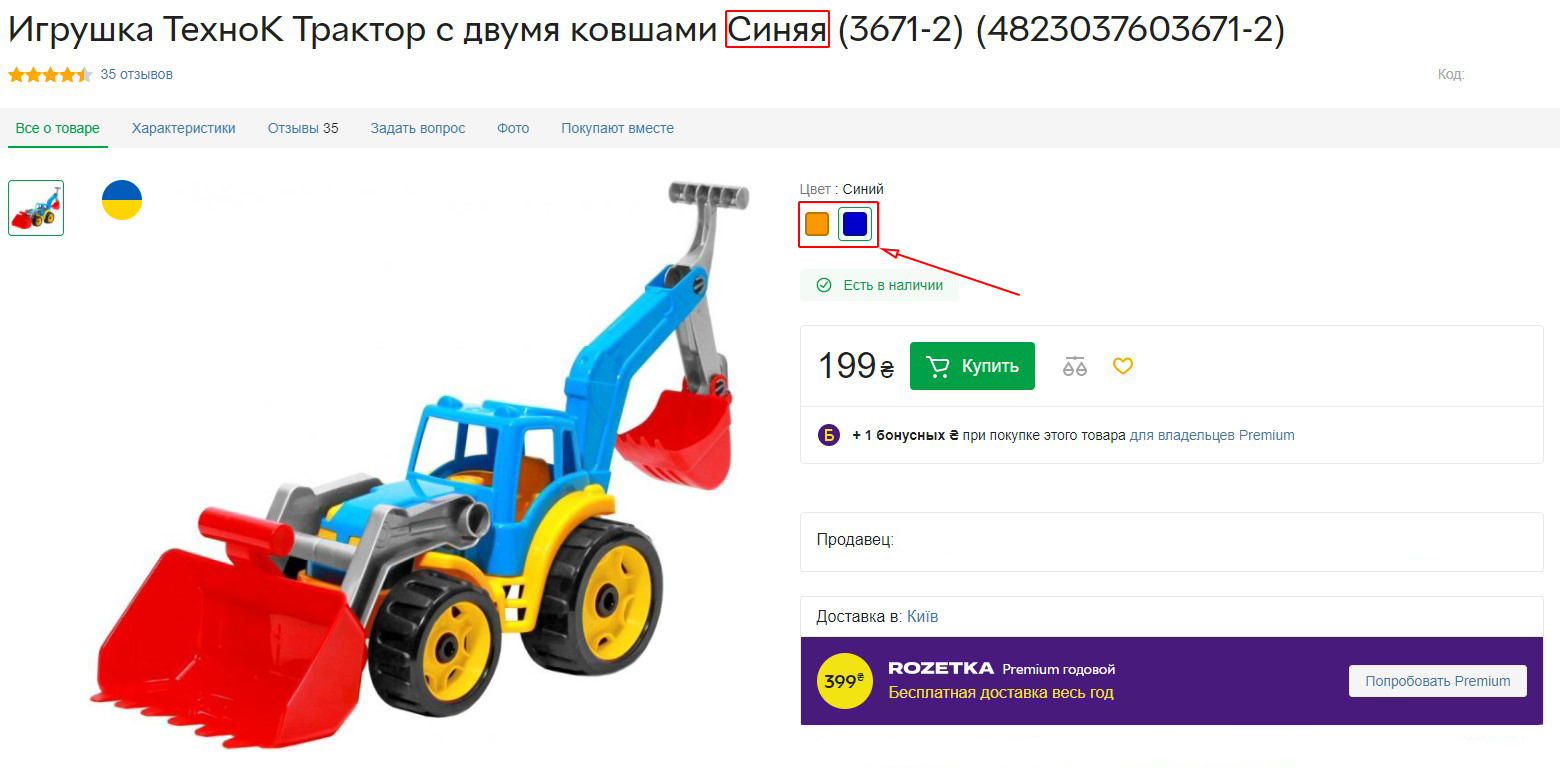The image size is (1560, 768).
Task: Click the shopping cart icon on Купить
Action: (x=938, y=366)
